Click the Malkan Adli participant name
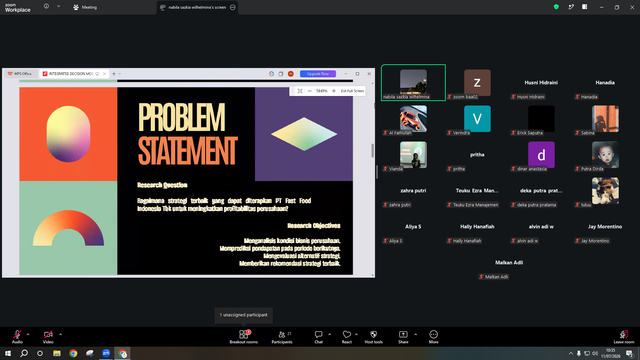 tap(509, 262)
